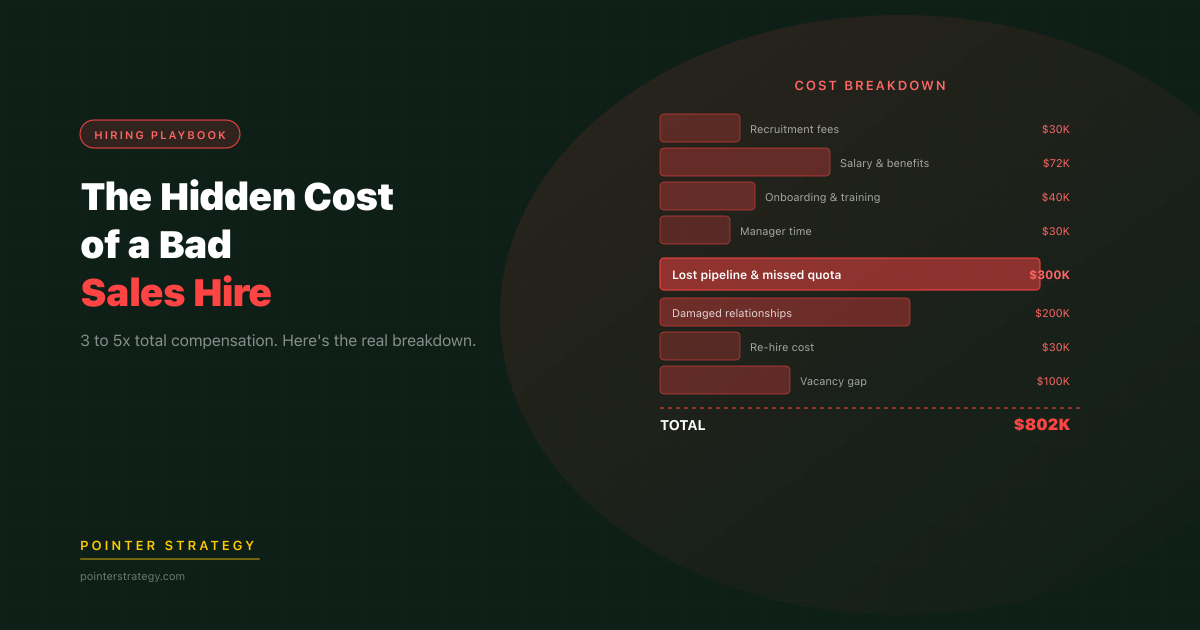Select the Re-hire cost bar
The height and width of the screenshot is (630, 1200).
[700, 346]
